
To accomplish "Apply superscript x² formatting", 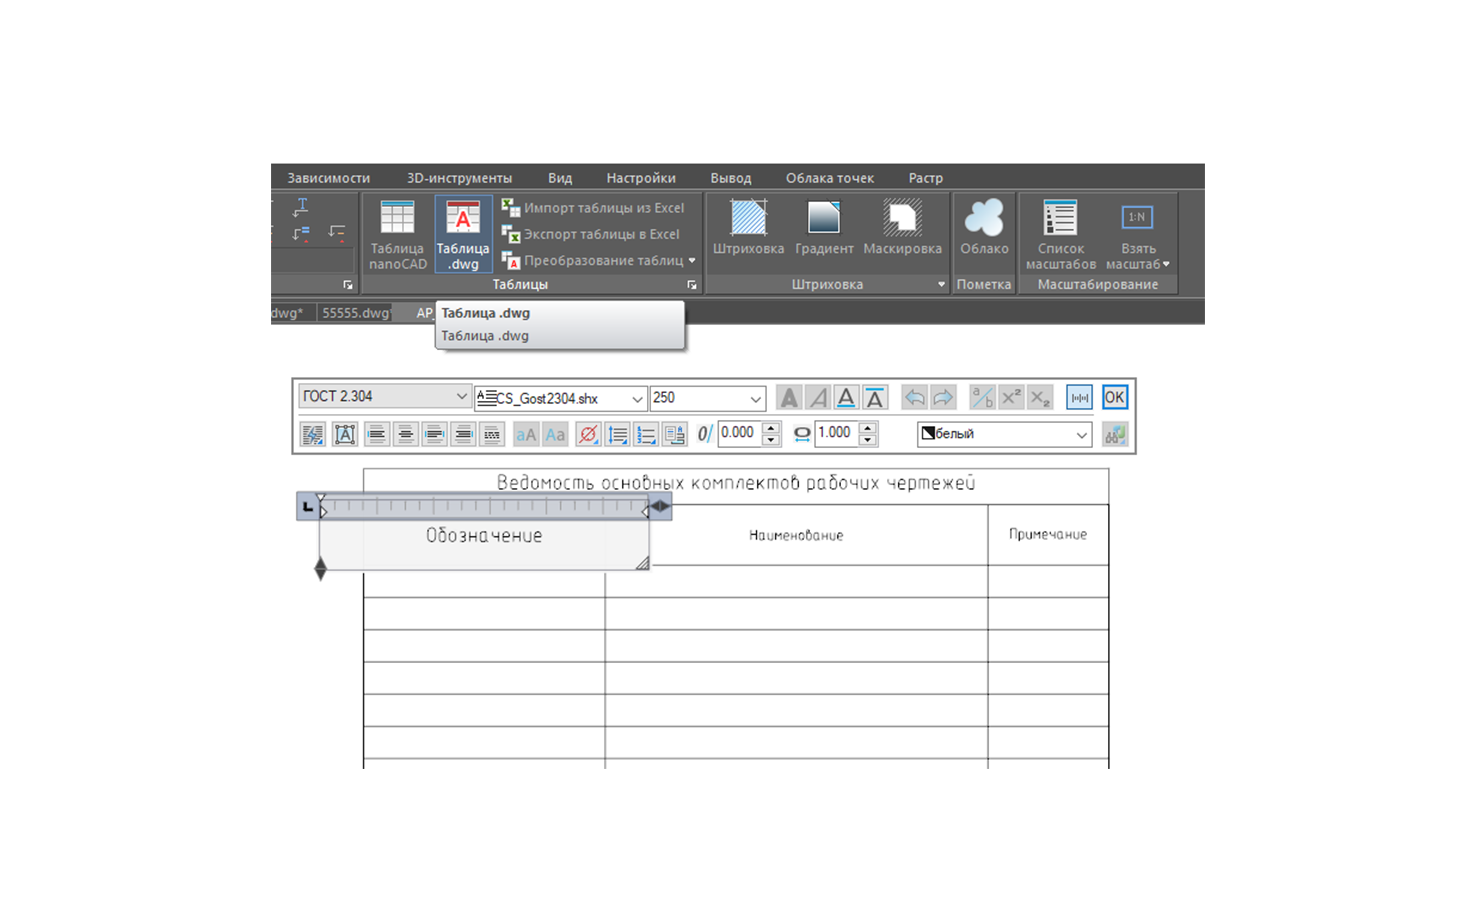I will pos(1011,398).
